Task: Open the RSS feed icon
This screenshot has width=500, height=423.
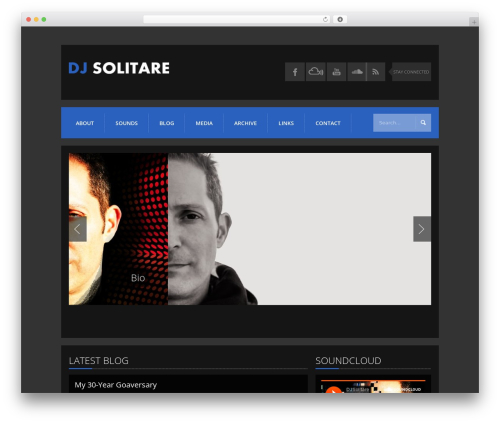Action: point(376,72)
